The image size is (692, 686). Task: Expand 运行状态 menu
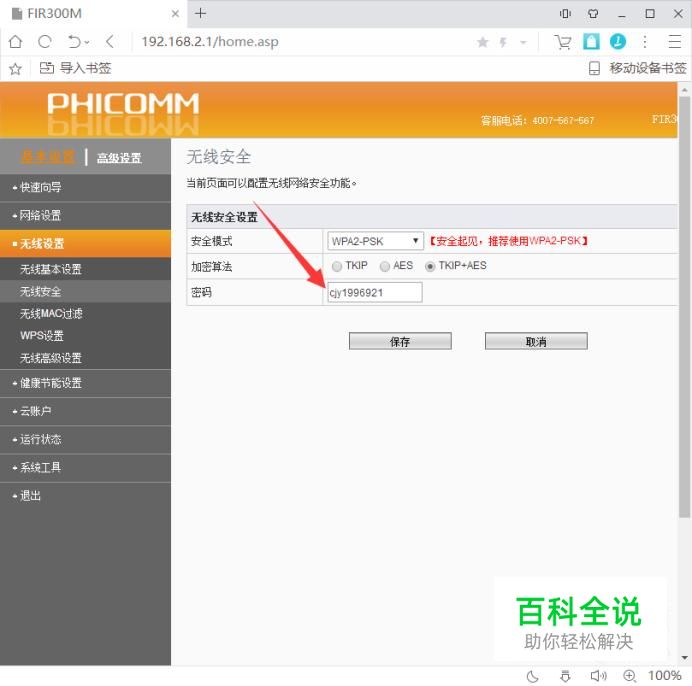click(85, 439)
